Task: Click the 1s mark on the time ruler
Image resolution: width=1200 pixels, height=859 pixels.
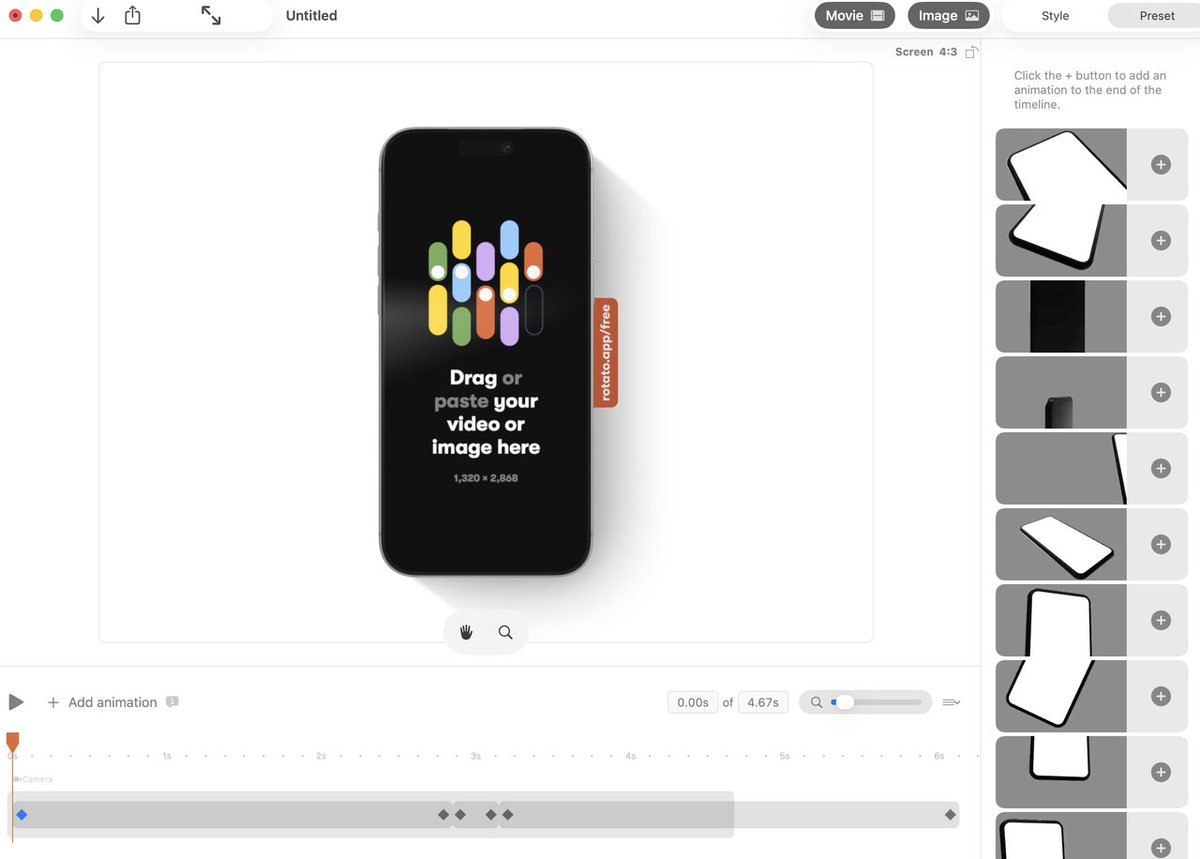Action: pos(167,756)
